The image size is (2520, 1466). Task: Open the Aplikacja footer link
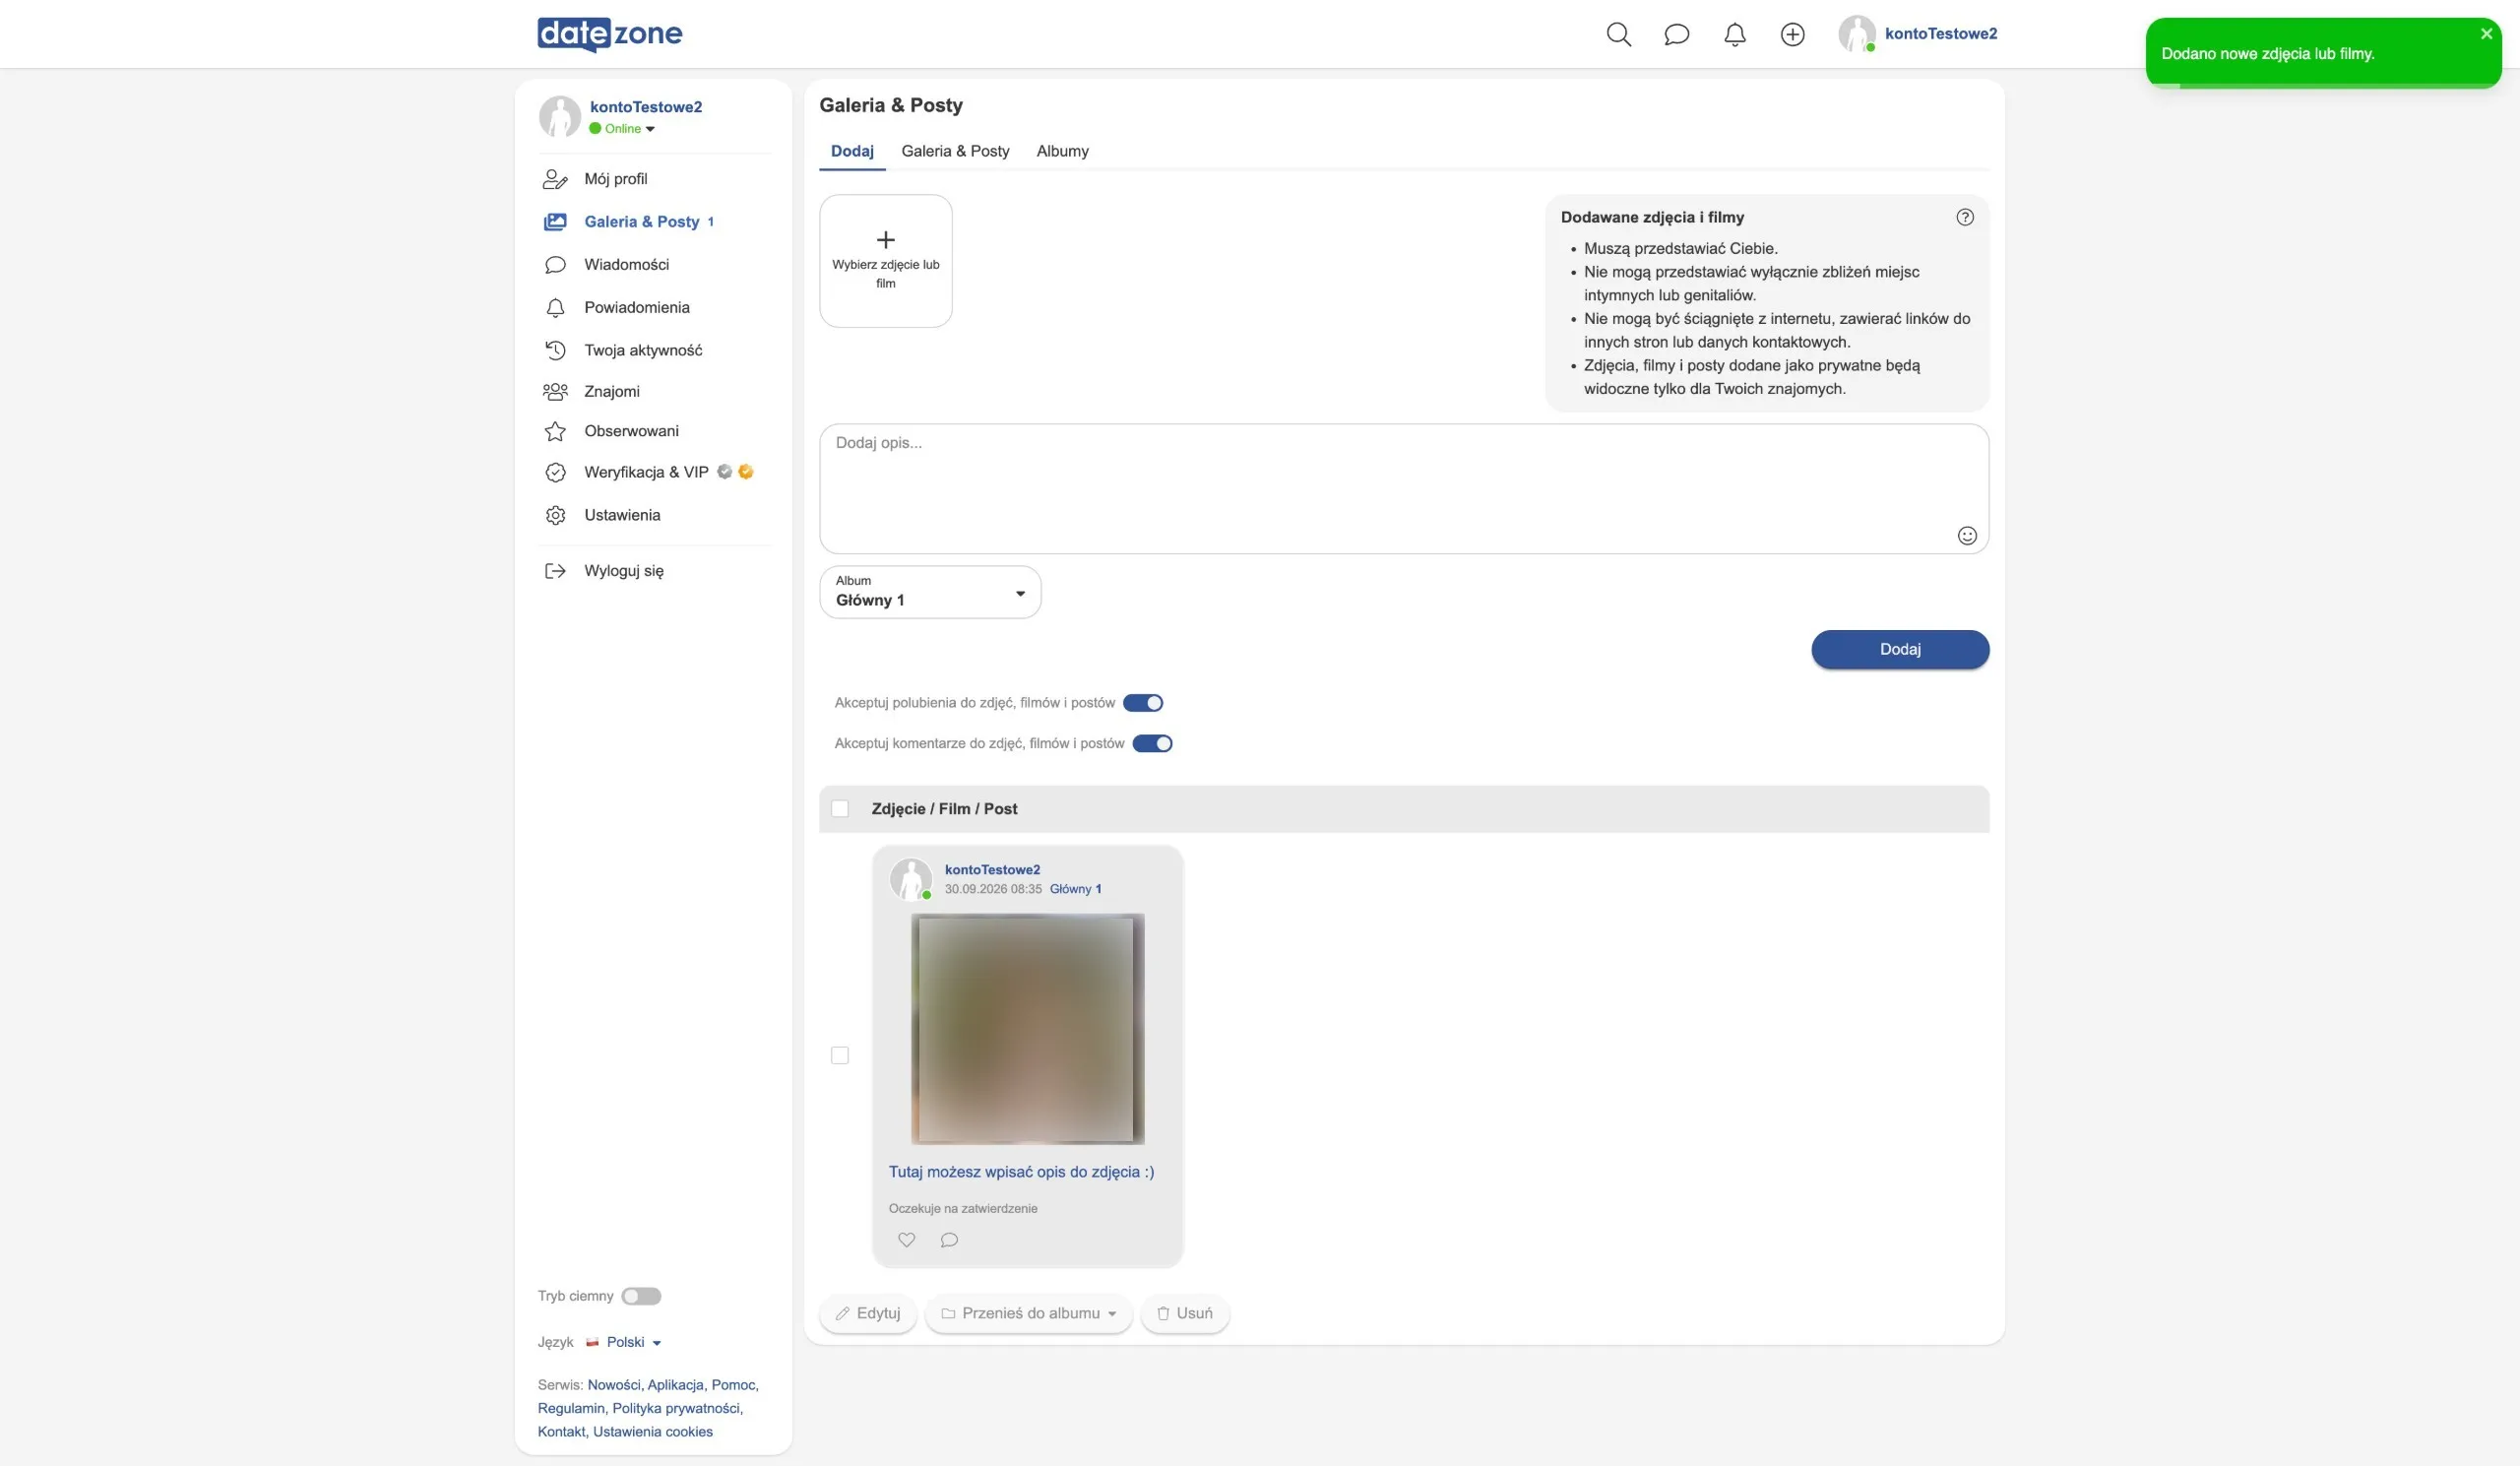[x=676, y=1385]
